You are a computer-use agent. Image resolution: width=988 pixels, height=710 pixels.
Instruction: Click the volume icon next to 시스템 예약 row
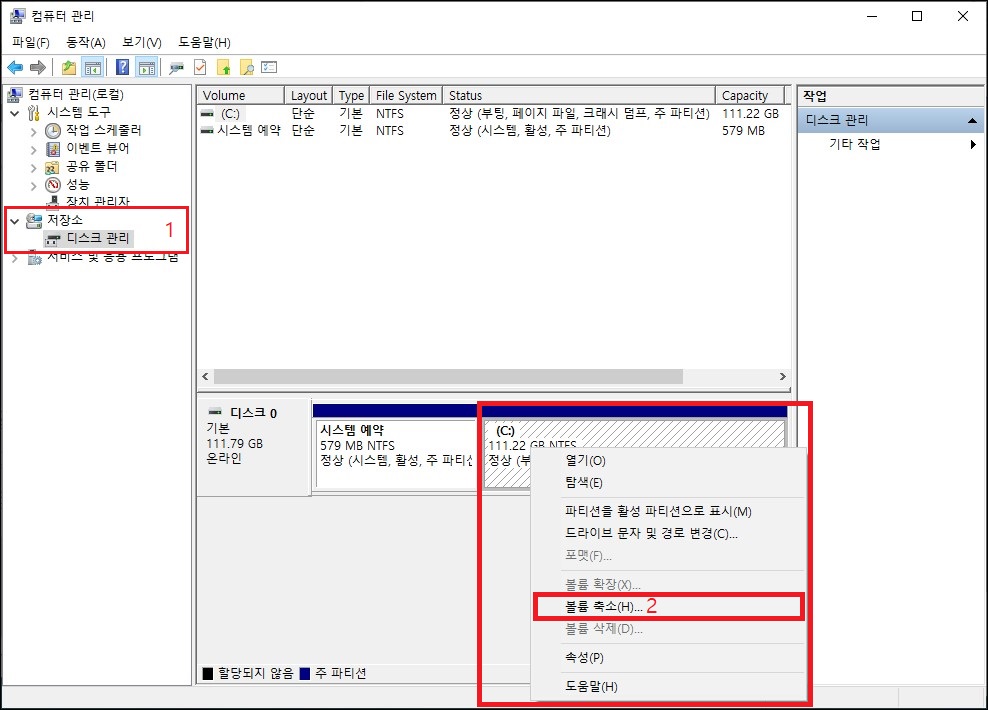click(207, 130)
